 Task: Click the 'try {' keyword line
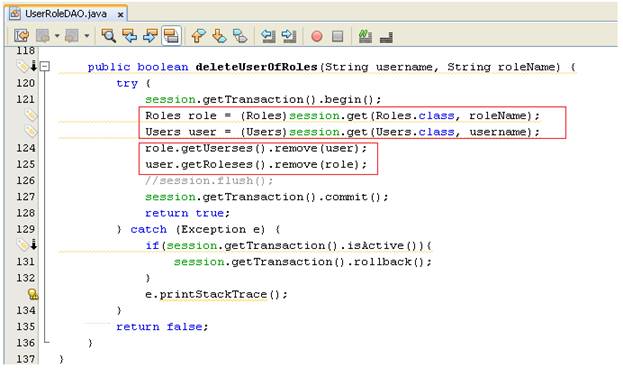(134, 83)
